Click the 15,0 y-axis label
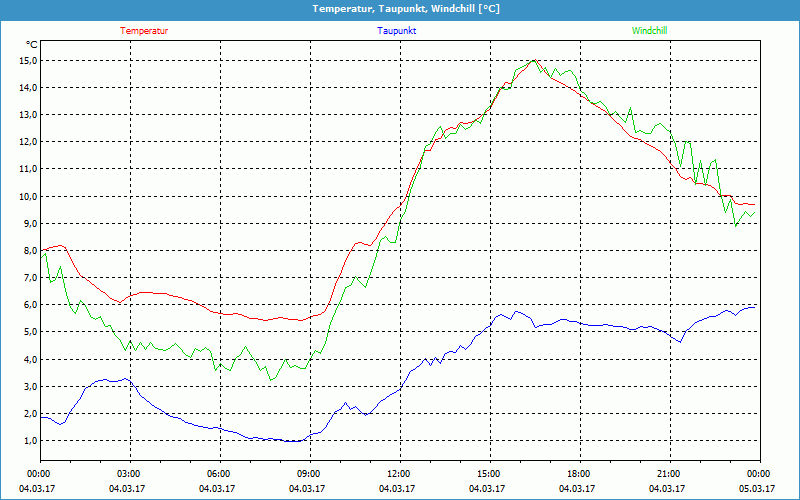Image resolution: width=800 pixels, height=500 pixels. point(28,61)
